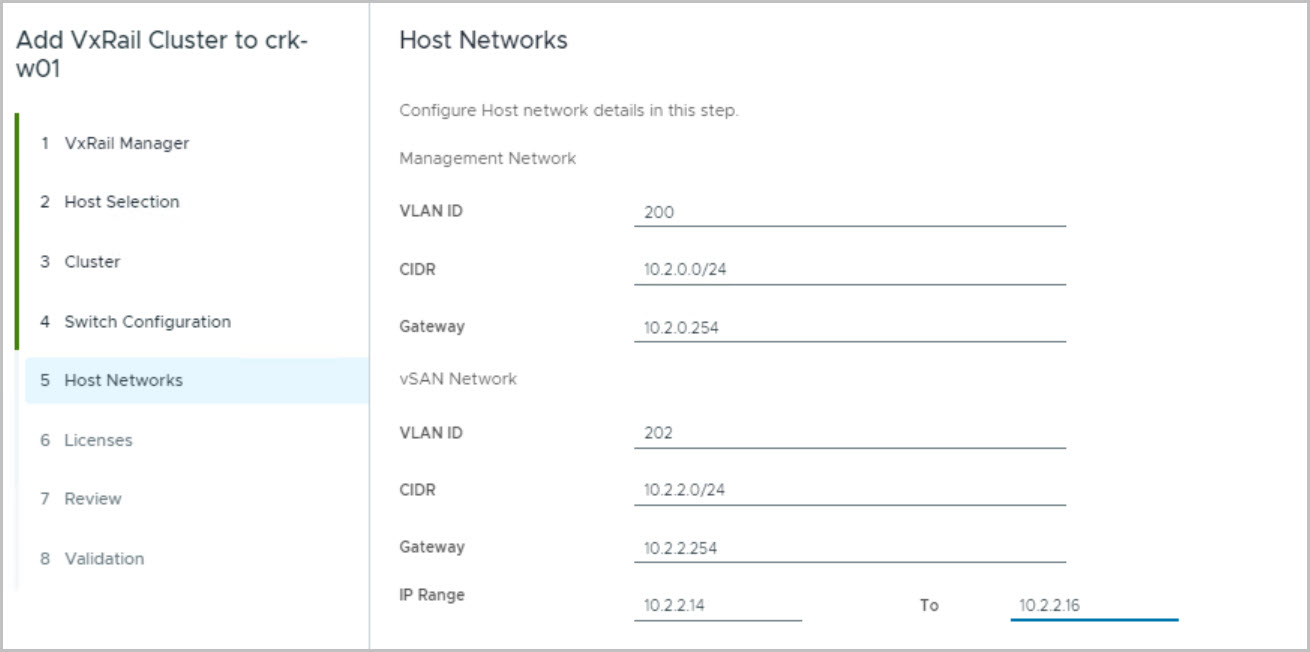Focus the vSAN CIDR field 10.2.2.0/24
1310x652 pixels.
(x=849, y=490)
